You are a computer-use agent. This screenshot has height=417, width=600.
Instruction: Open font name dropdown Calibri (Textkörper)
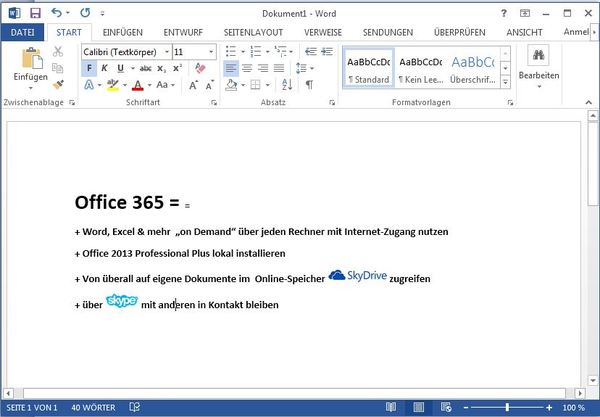coord(167,52)
